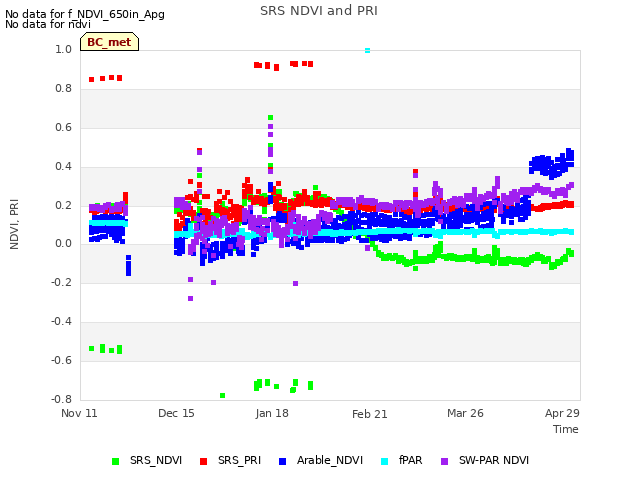The width and height of the screenshot is (640, 480).
Task: Click the Apr 29 x-axis label
Action: [562, 413]
